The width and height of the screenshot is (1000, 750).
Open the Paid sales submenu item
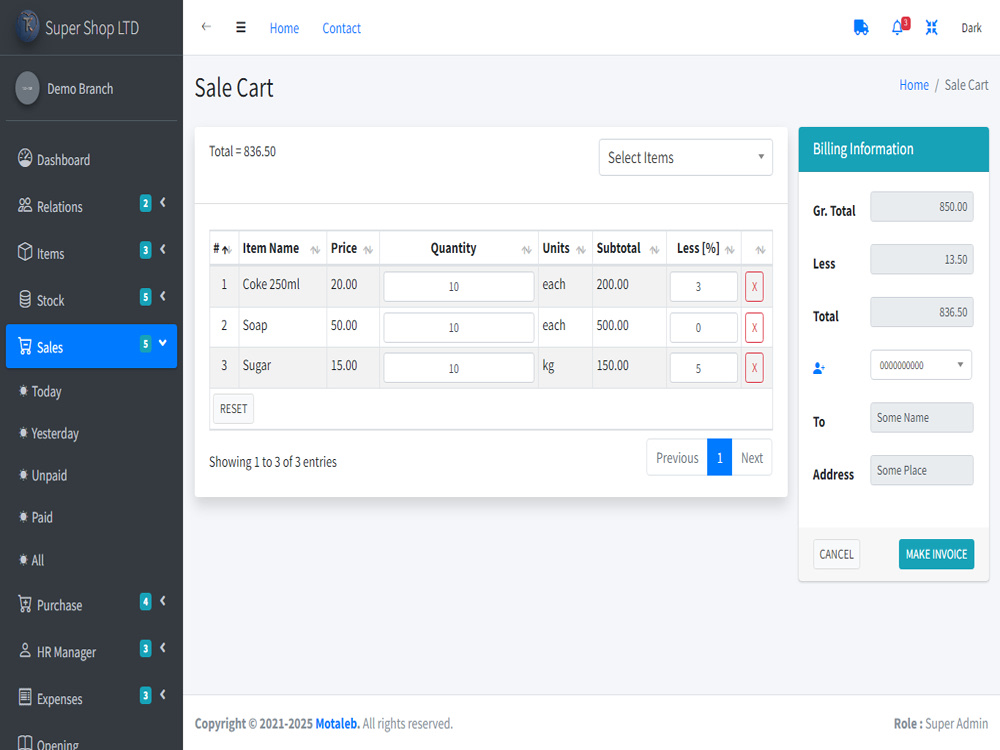pos(91,517)
